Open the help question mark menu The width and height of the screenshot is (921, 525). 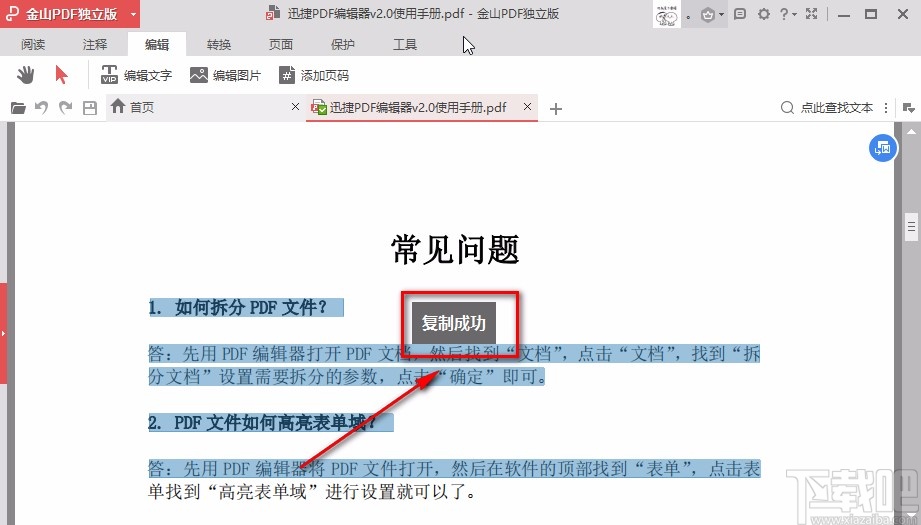788,14
